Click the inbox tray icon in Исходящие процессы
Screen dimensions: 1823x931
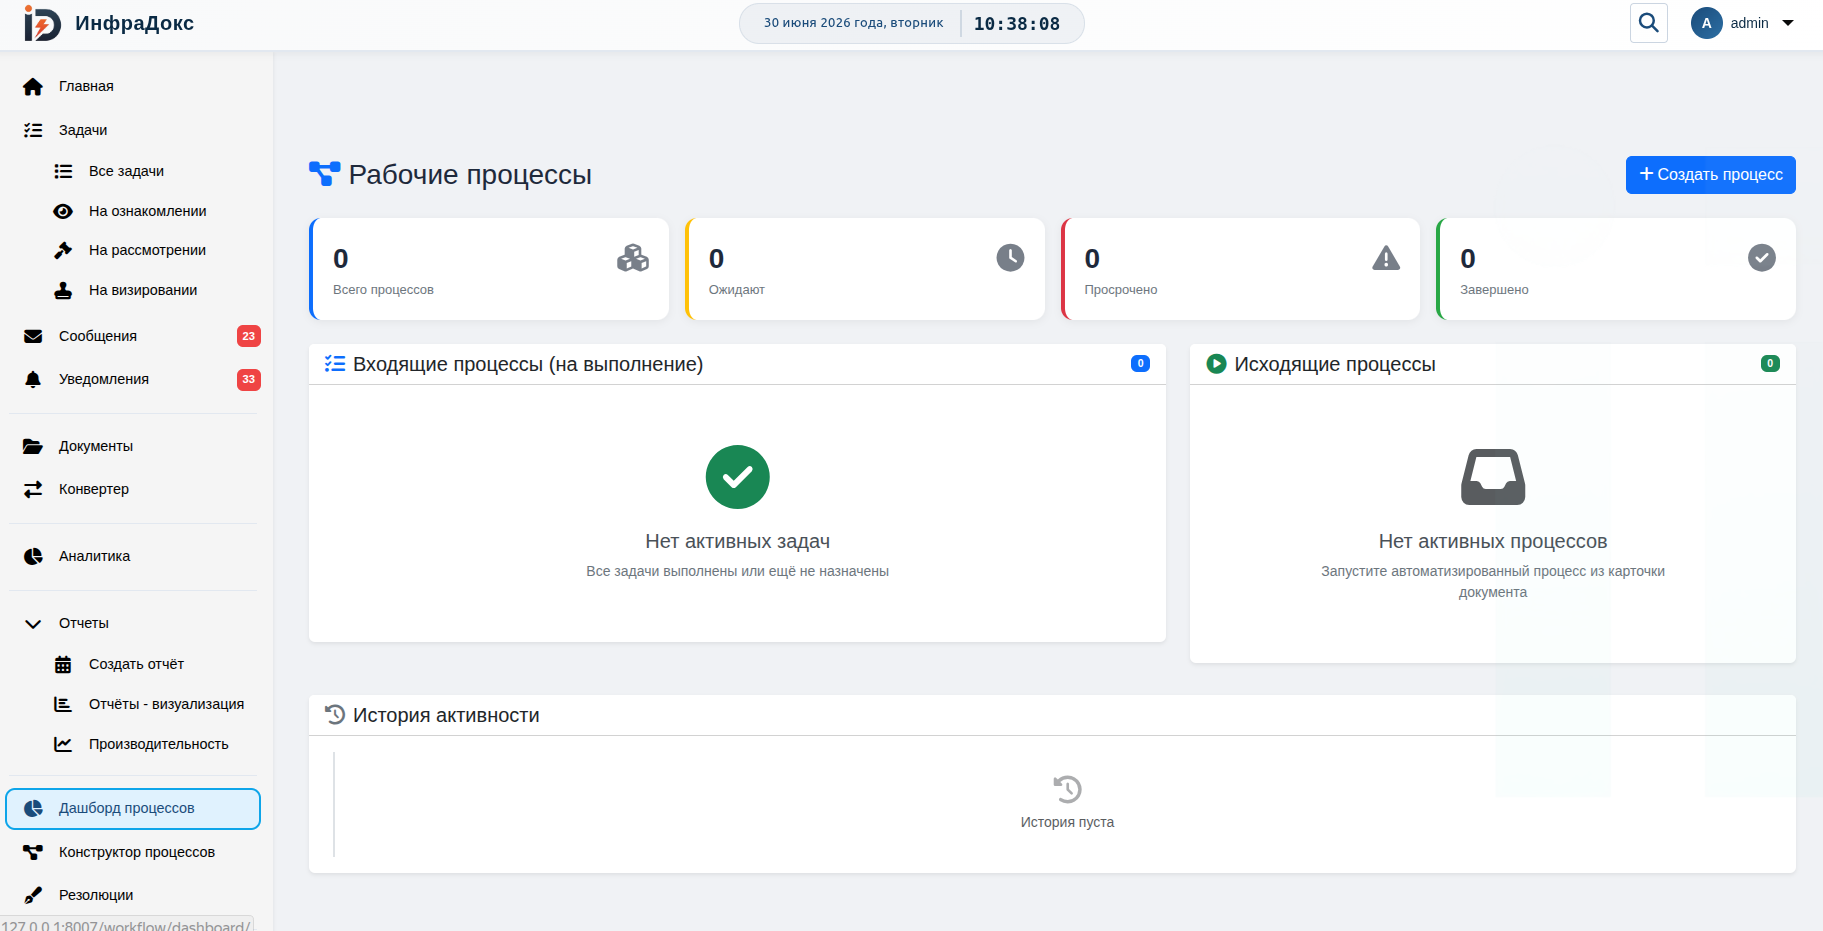1493,477
